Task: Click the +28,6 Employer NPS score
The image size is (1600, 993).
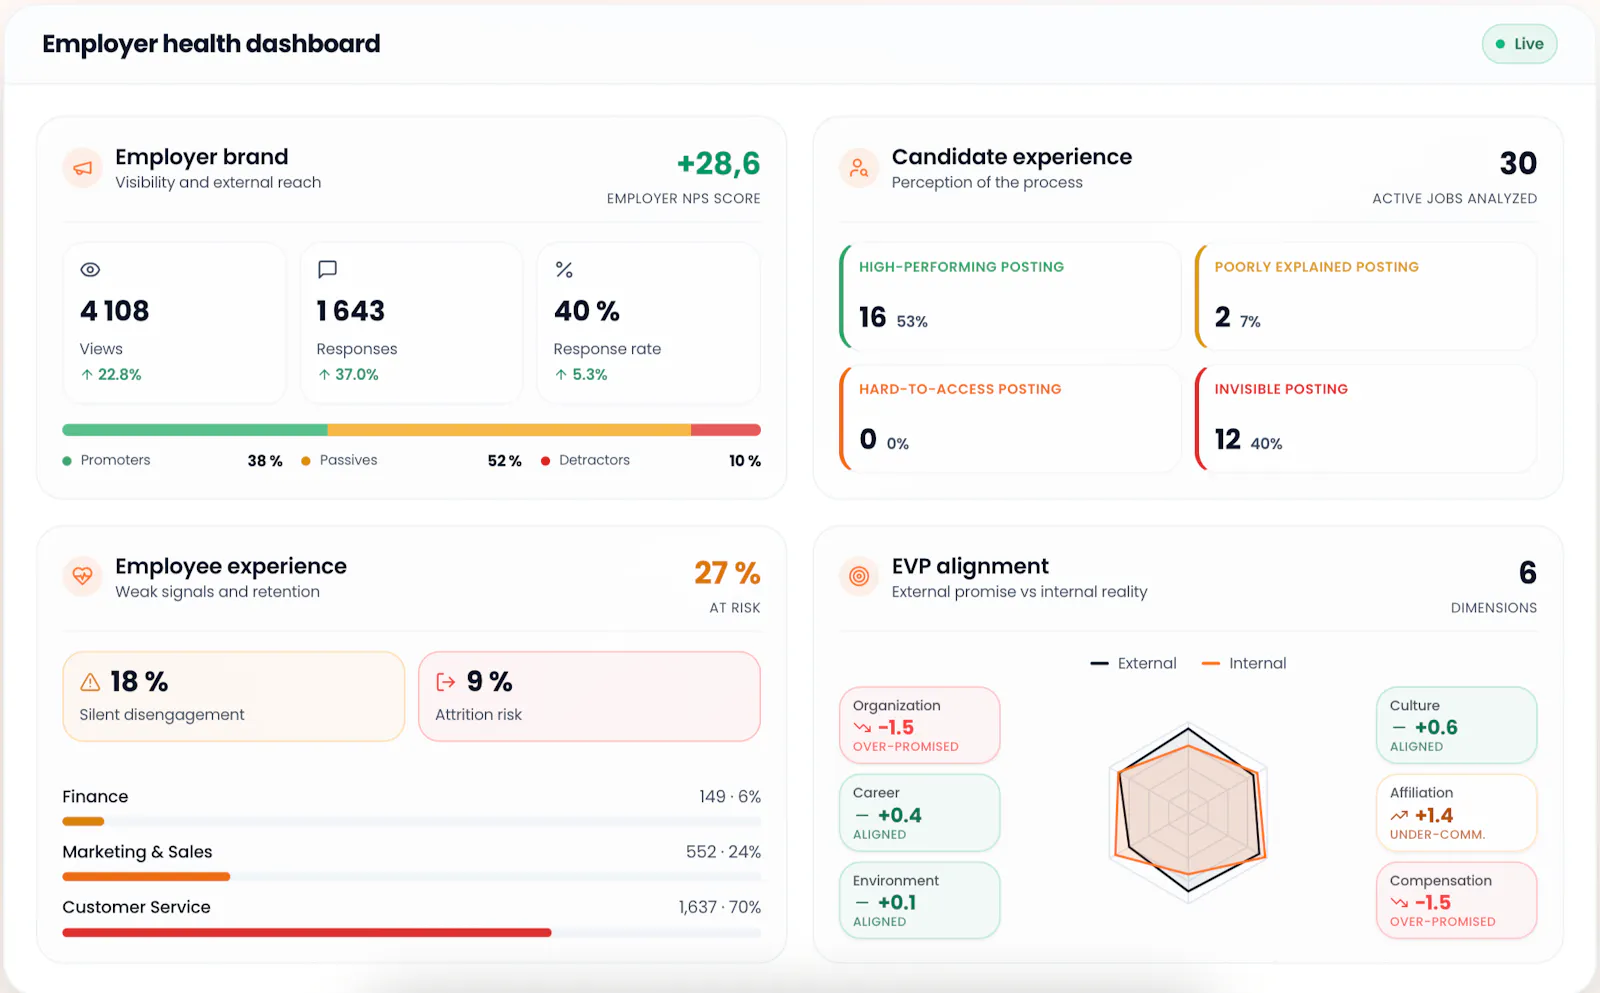Action: pyautogui.click(x=718, y=164)
